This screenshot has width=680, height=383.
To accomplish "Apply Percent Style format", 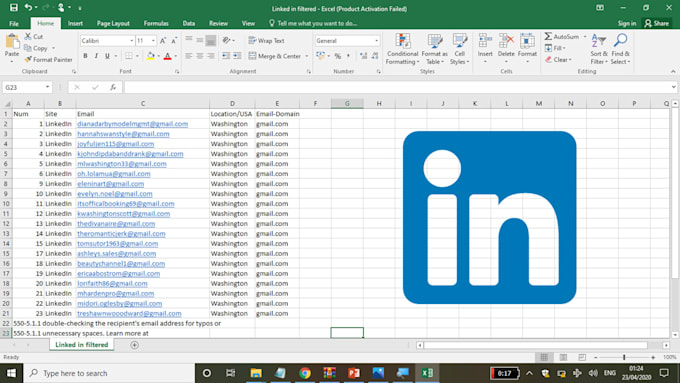I will (337, 56).
